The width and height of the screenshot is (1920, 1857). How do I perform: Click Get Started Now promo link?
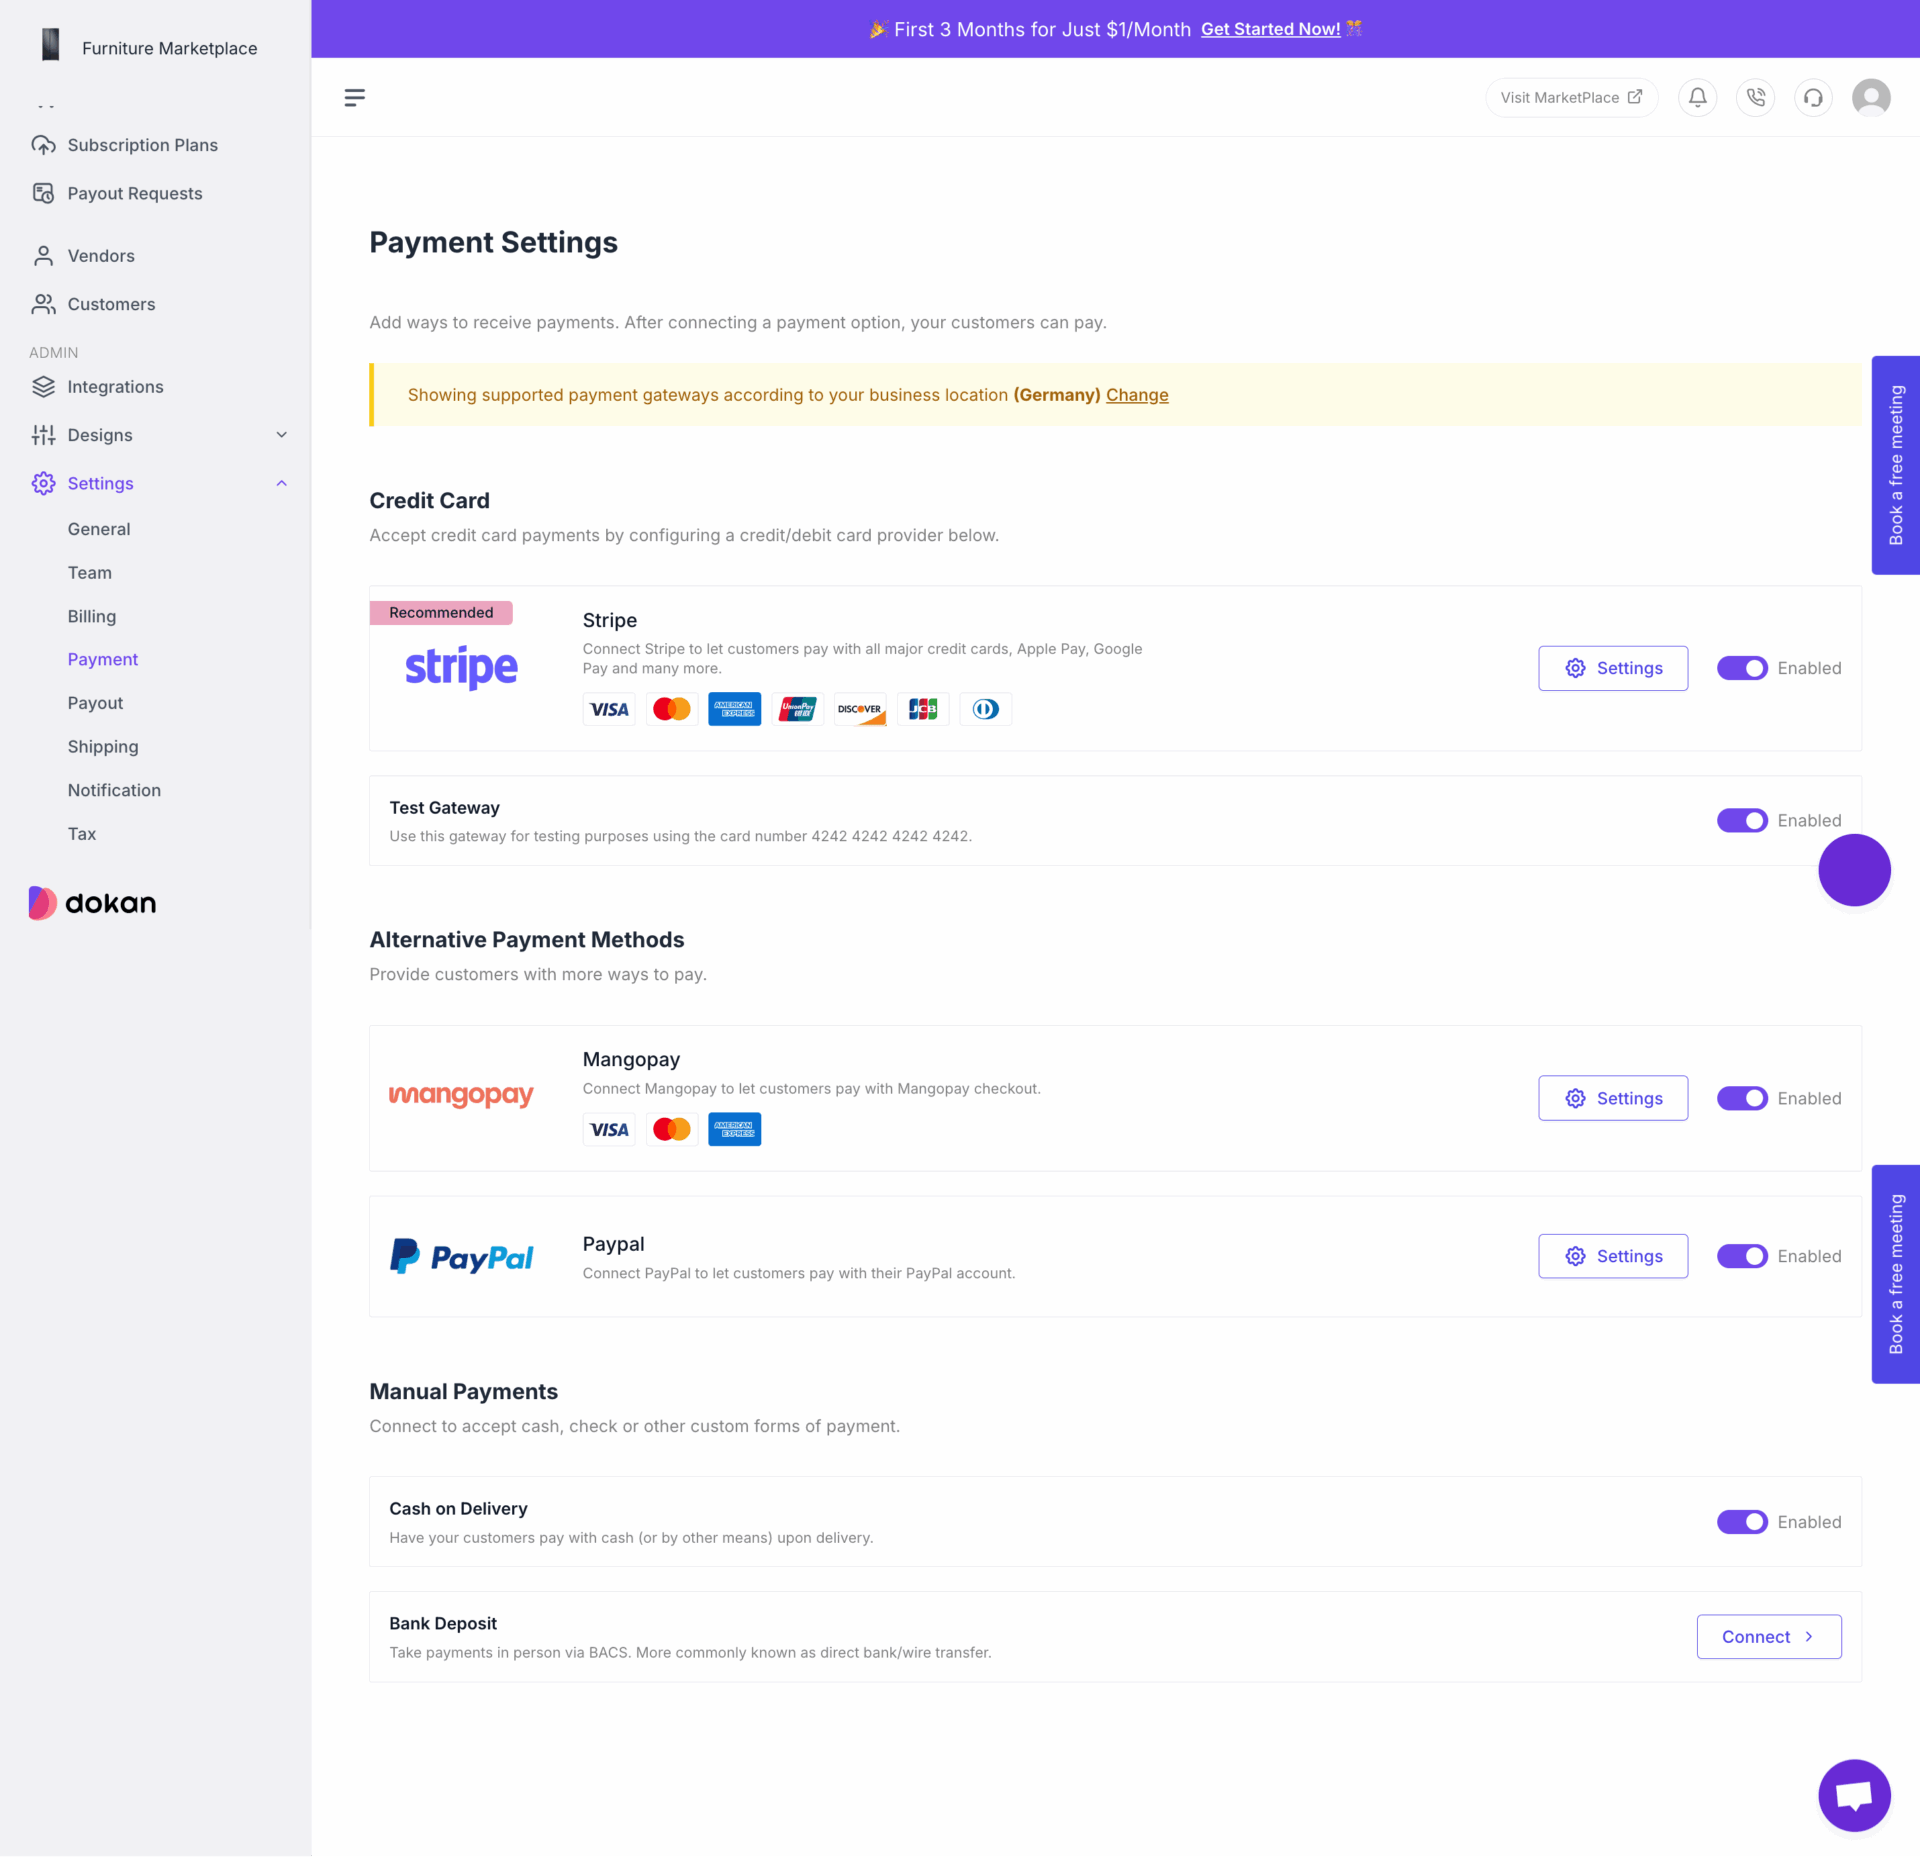click(x=1270, y=27)
